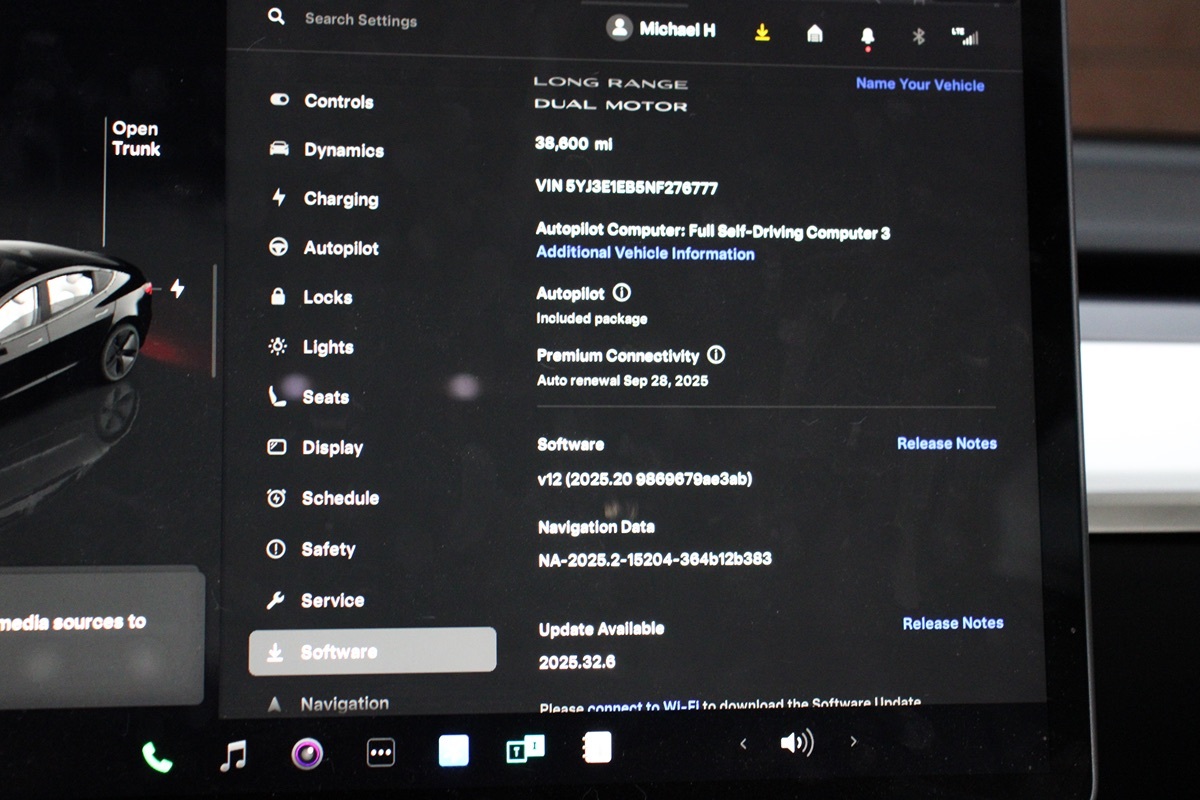Viewport: 1200px width, 800px height.
Task: Click the Search Settings field
Action: (x=361, y=19)
